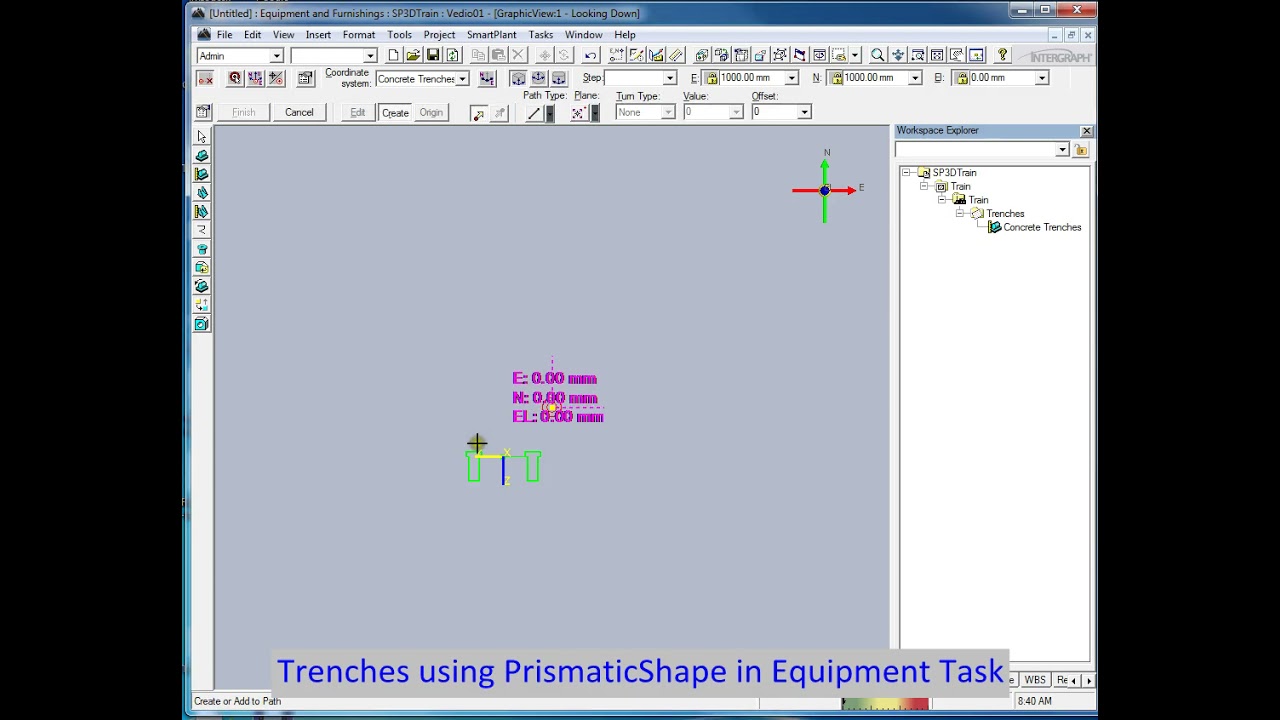Click the Cancel button
This screenshot has height=720, width=1280.
coord(299,113)
